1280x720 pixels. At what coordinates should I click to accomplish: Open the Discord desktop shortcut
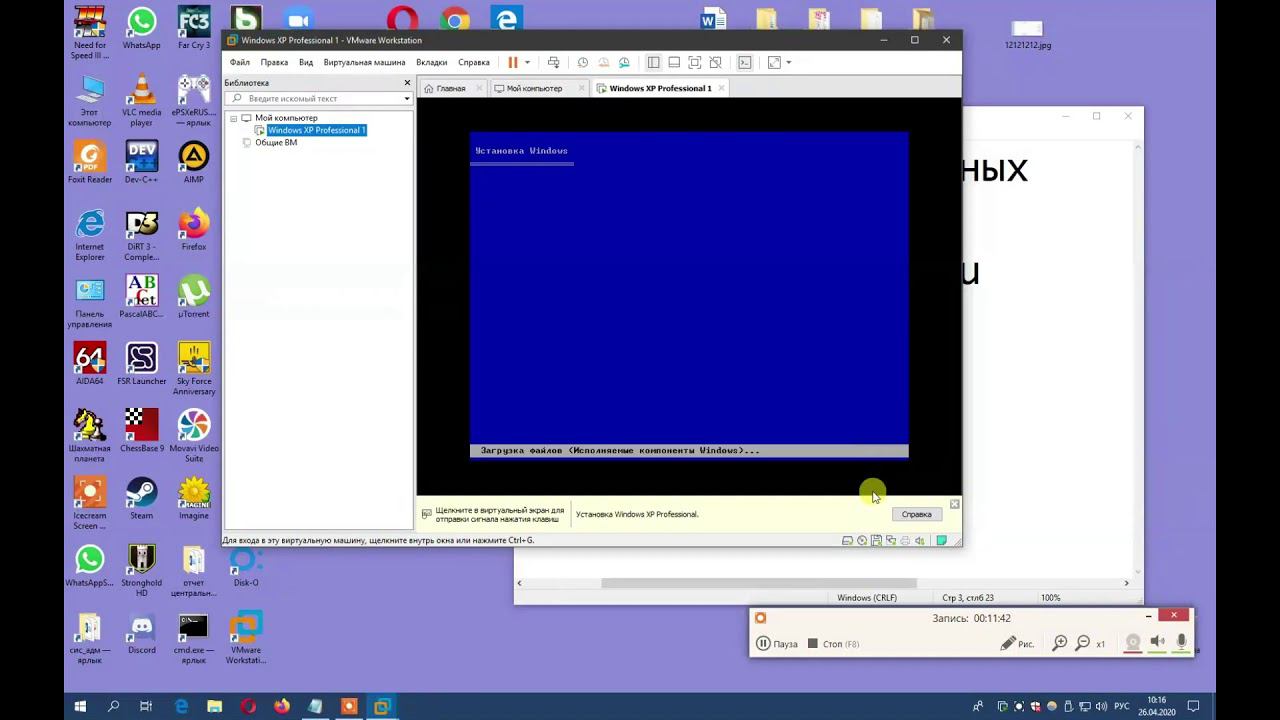pyautogui.click(x=142, y=633)
